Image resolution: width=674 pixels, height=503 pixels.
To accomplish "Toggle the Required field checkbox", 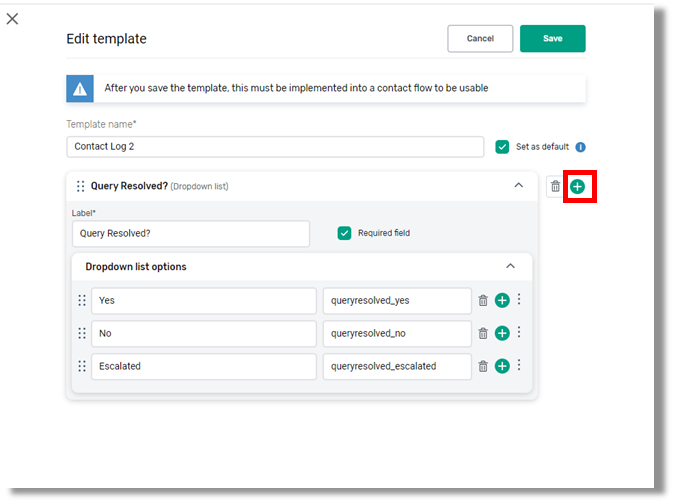I will pyautogui.click(x=345, y=233).
